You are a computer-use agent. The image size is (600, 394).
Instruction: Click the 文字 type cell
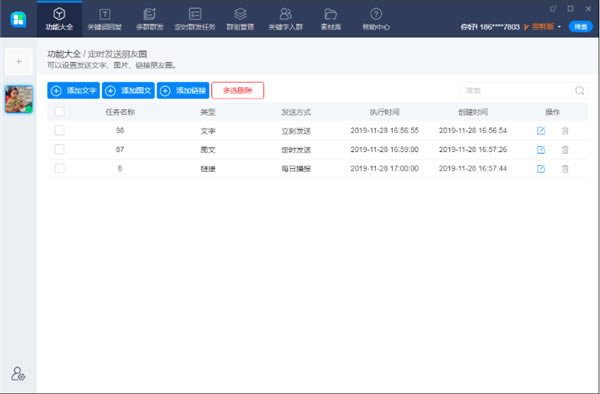click(x=208, y=131)
